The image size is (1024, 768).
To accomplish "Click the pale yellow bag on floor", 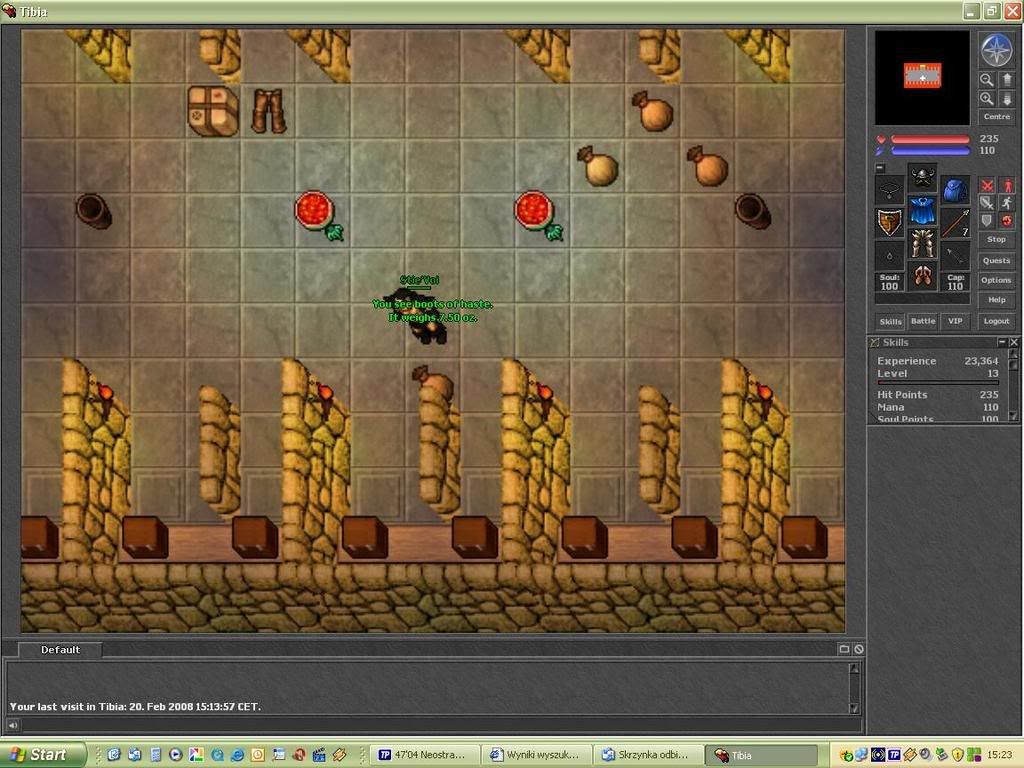I will tap(597, 166).
